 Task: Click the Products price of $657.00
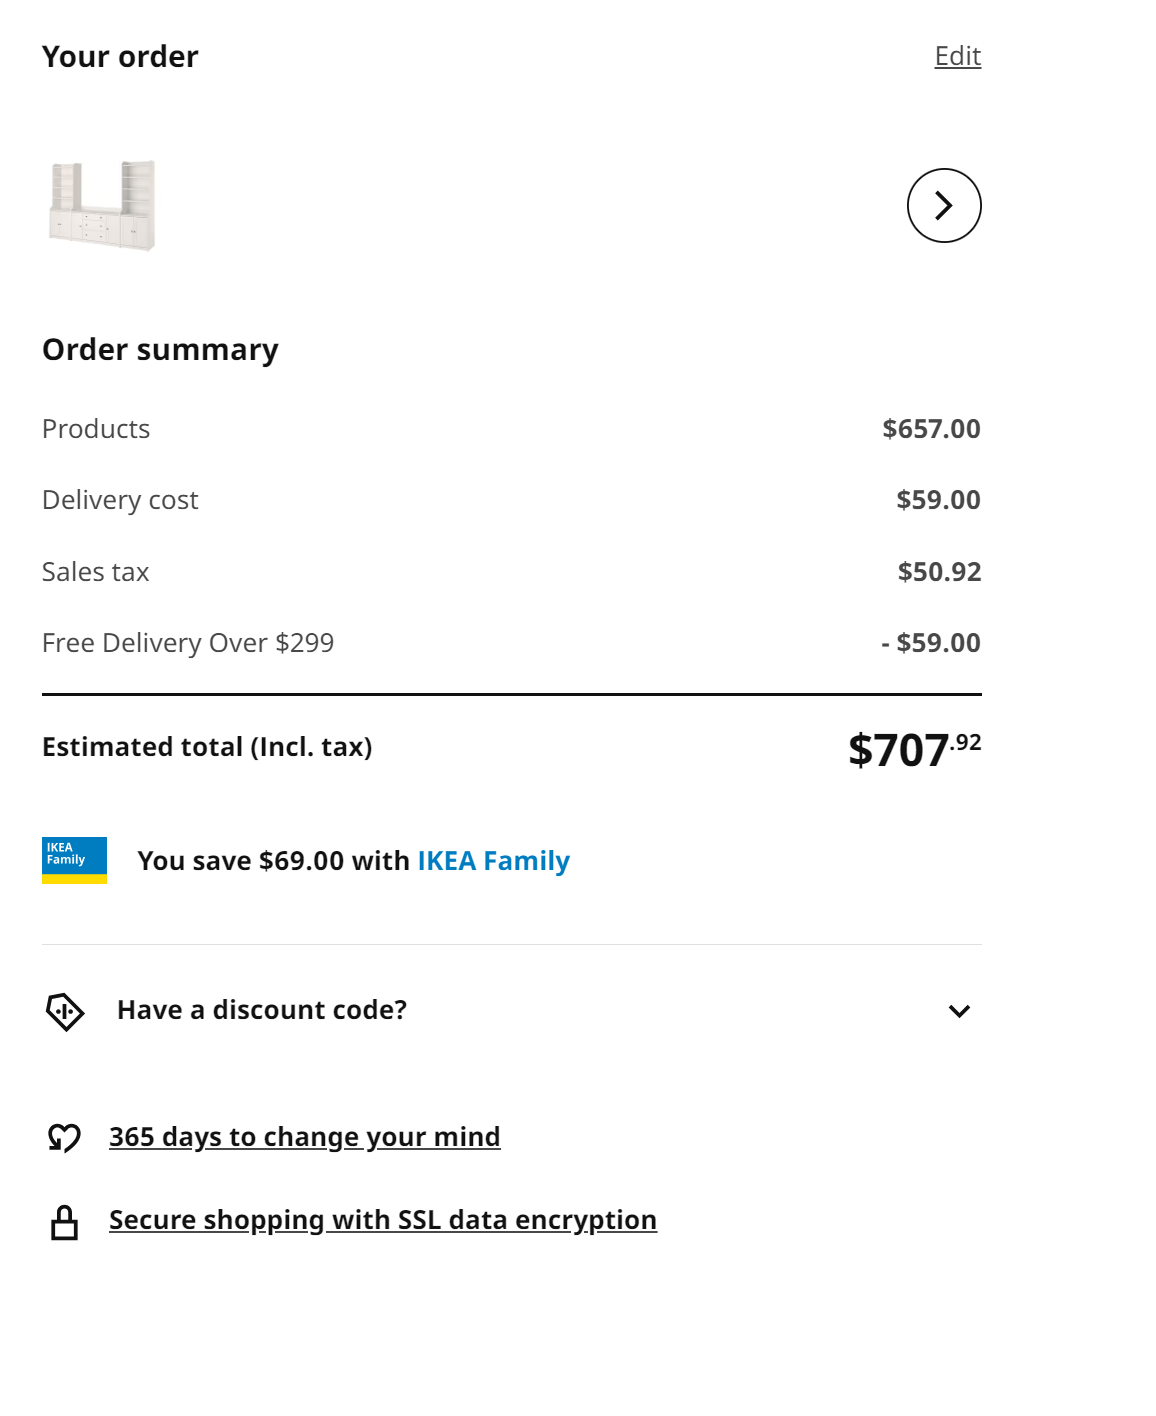[931, 429]
